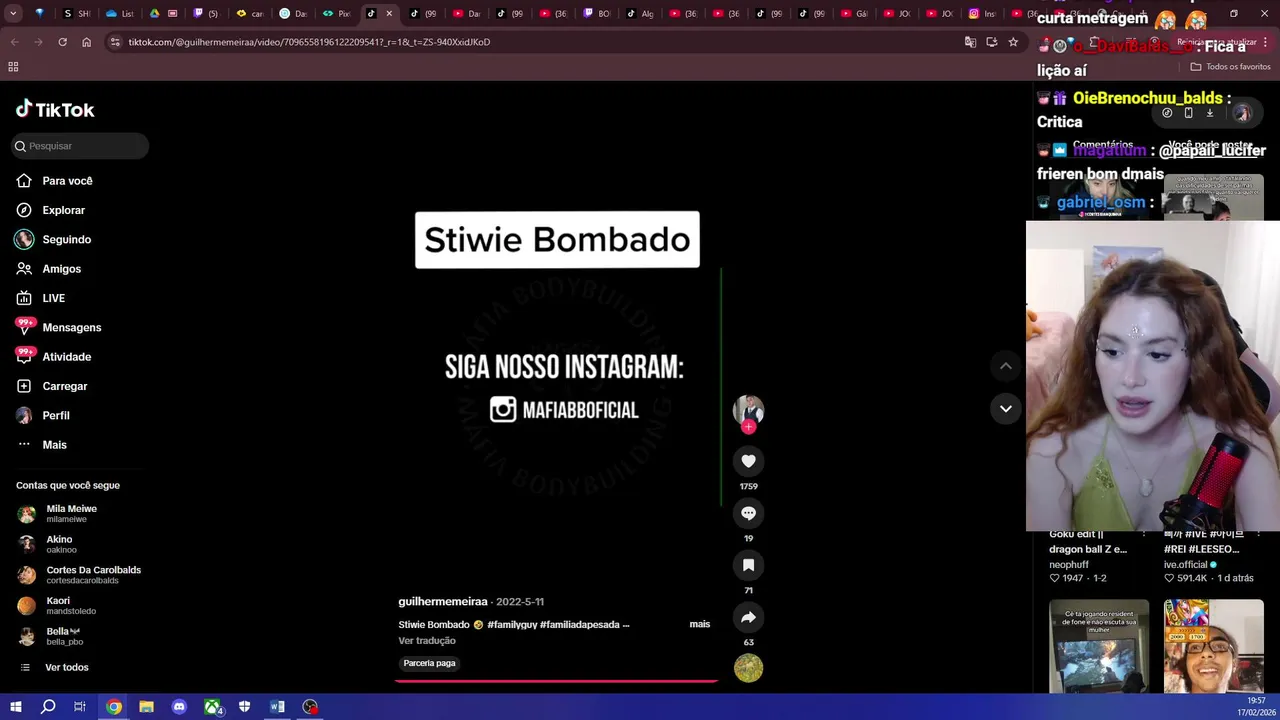Click the TikTok logo

point(55,109)
